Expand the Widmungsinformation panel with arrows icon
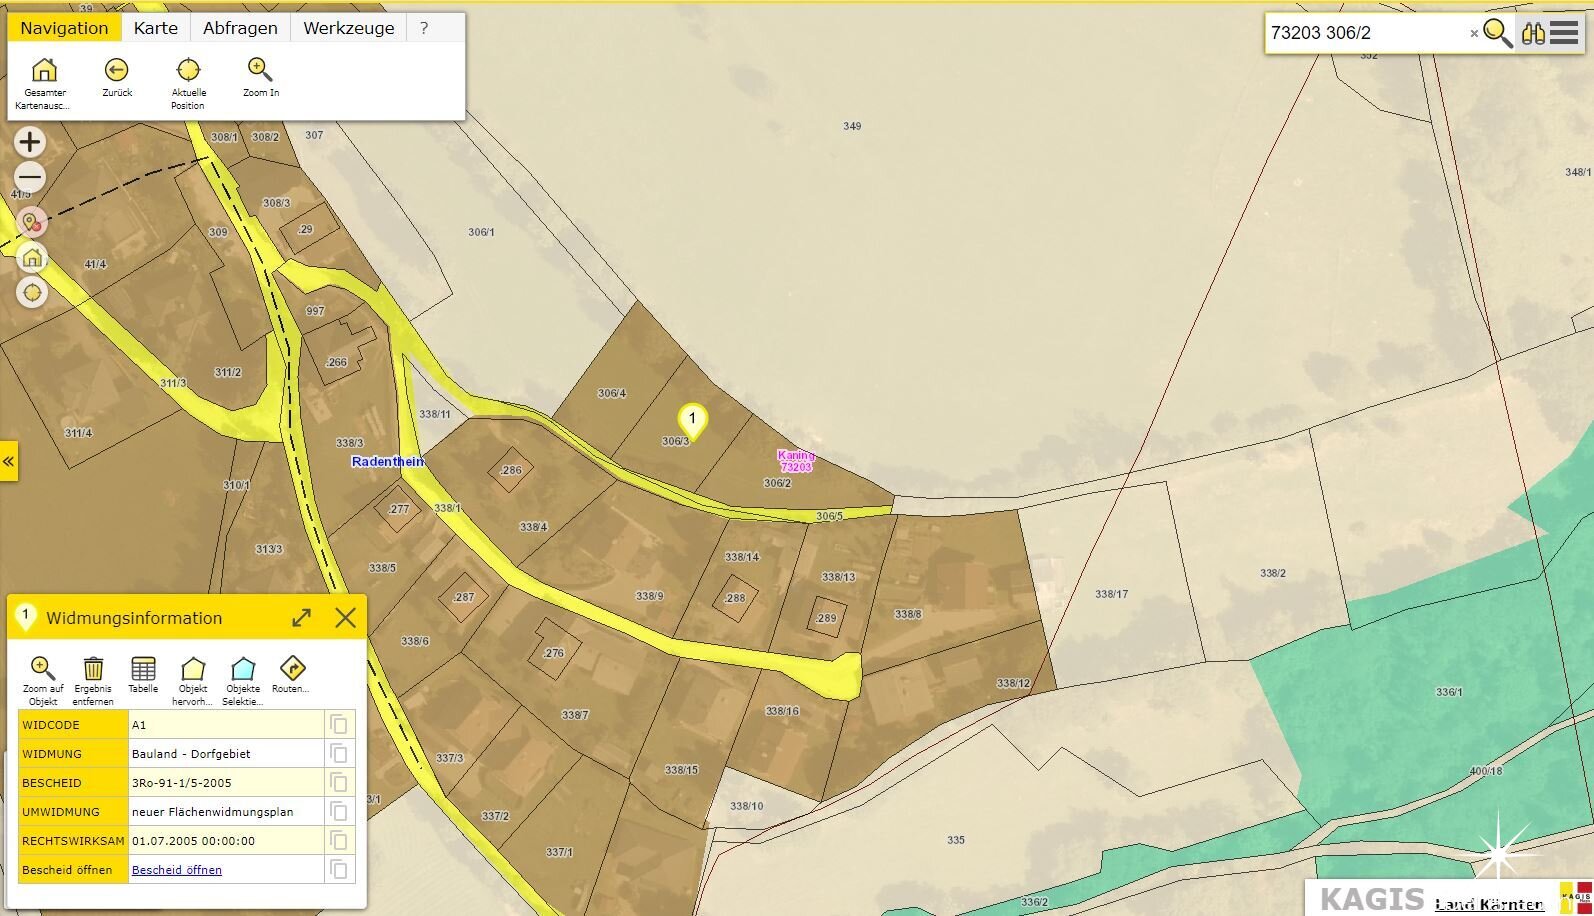Viewport: 1594px width, 916px height. click(x=301, y=618)
